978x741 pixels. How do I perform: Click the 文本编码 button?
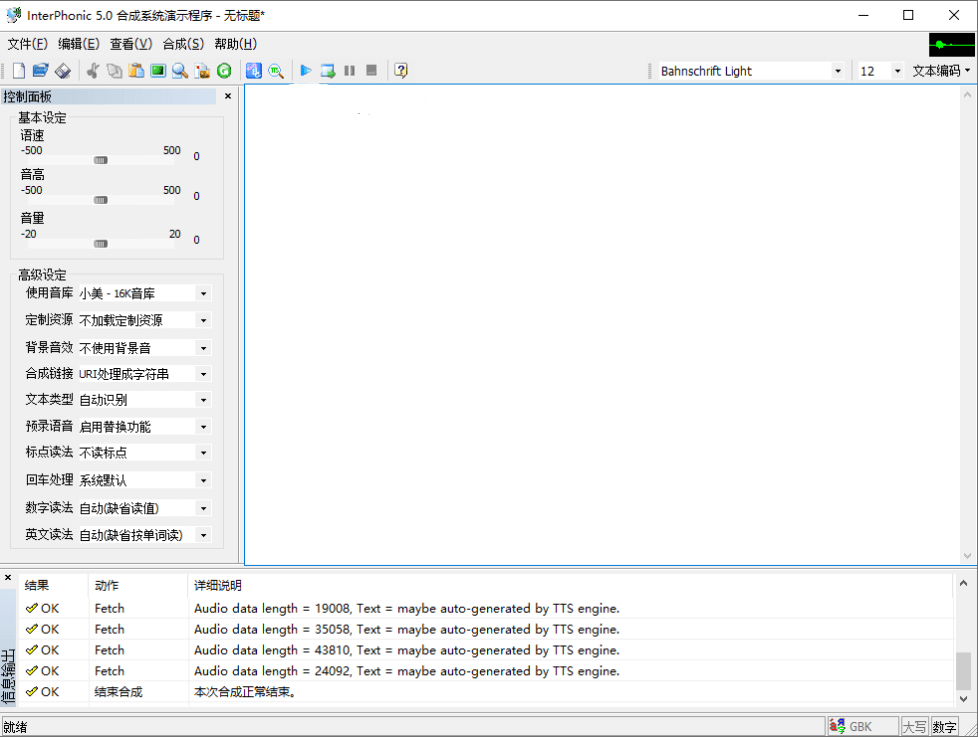(x=940, y=71)
